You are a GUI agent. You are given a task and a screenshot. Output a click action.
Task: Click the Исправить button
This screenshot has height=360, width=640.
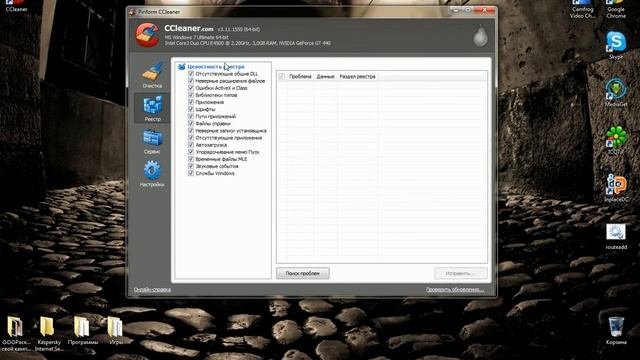click(x=461, y=273)
